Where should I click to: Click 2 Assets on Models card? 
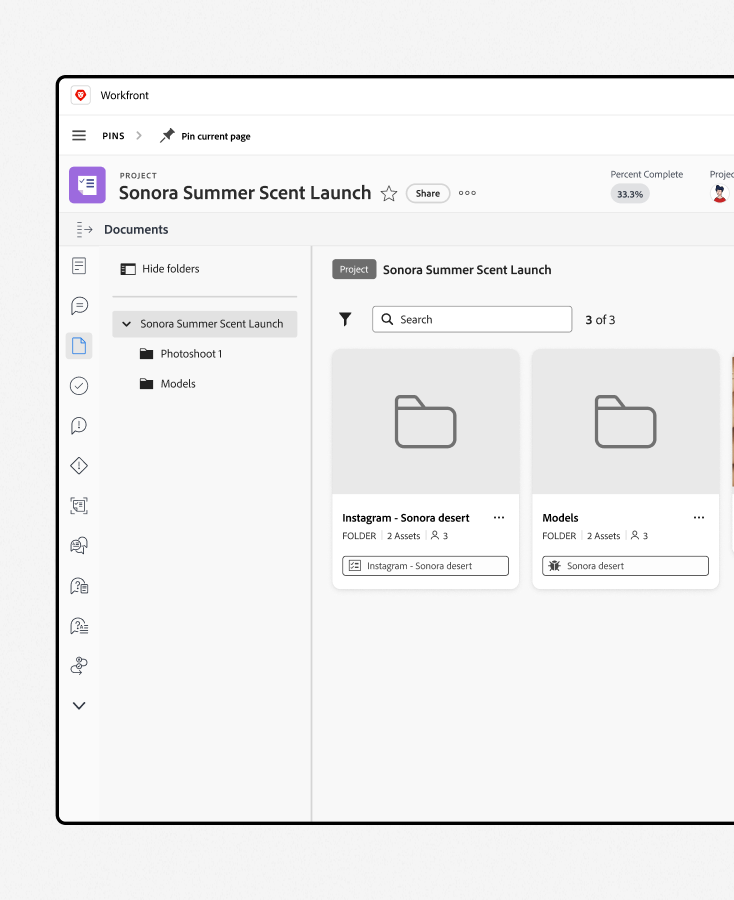(603, 536)
